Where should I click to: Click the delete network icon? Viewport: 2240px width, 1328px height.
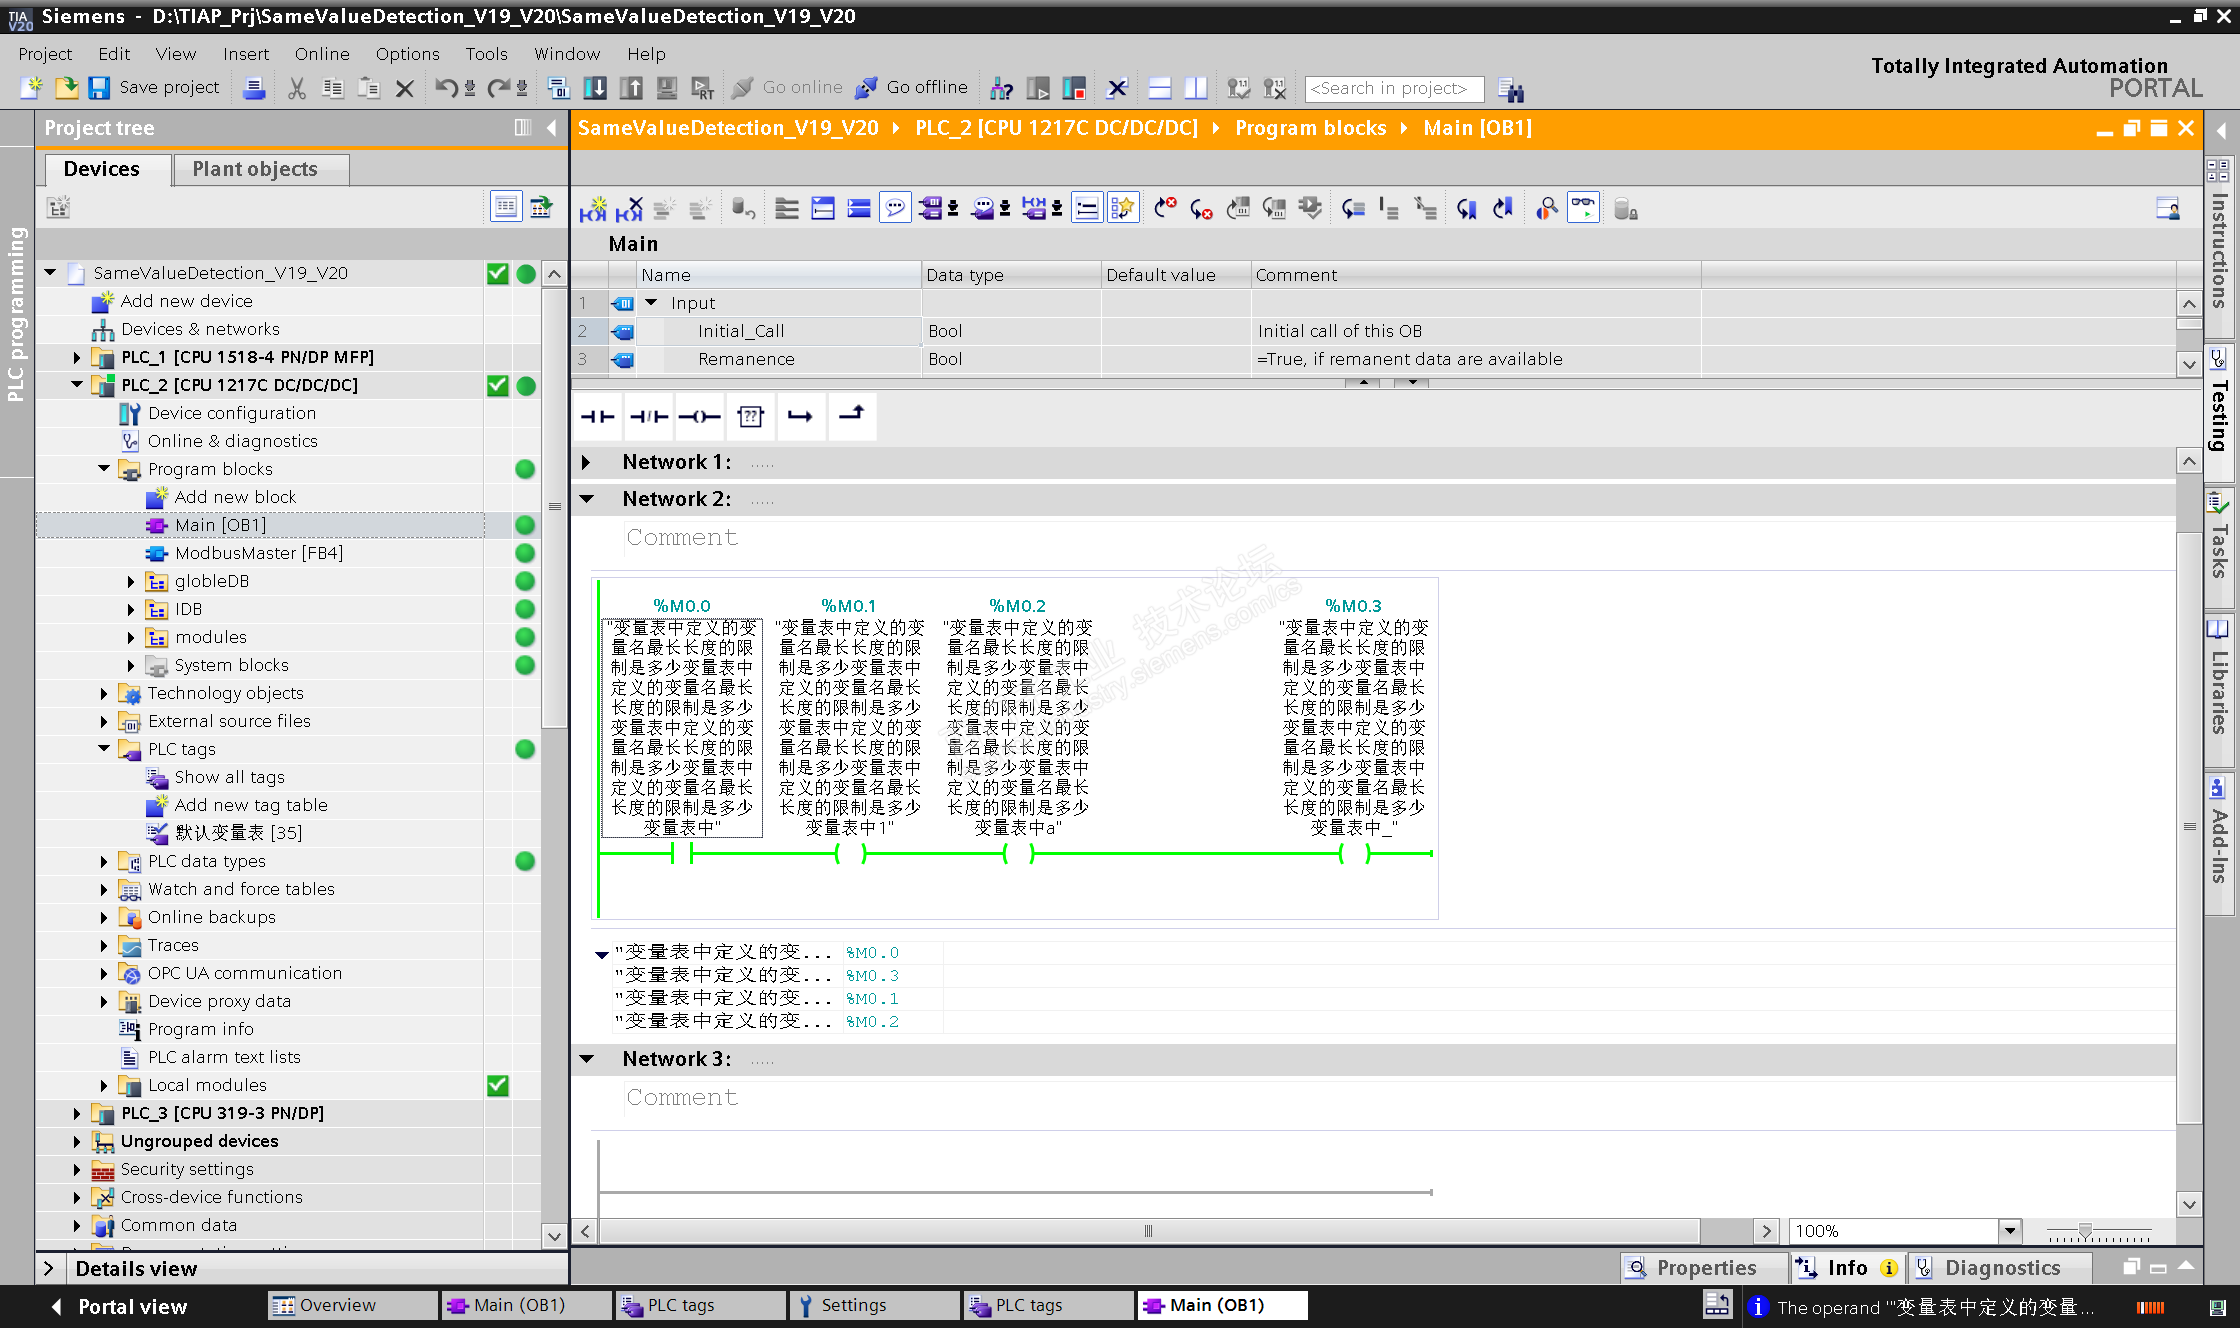pos(629,209)
